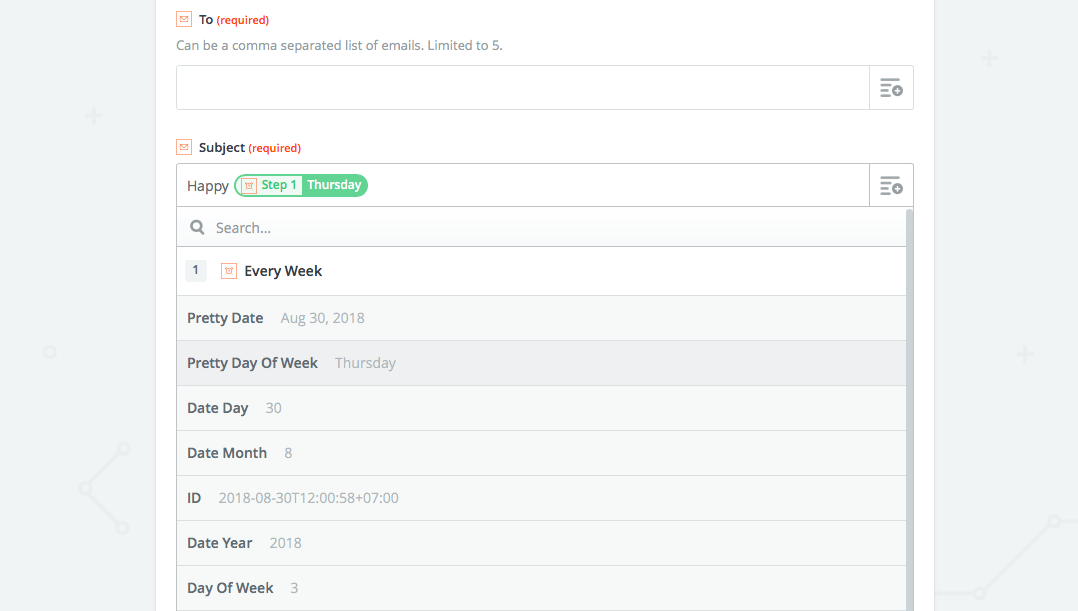The height and width of the screenshot is (611, 1078).
Task: Click the email icon next to Subject label
Action: pos(184,147)
